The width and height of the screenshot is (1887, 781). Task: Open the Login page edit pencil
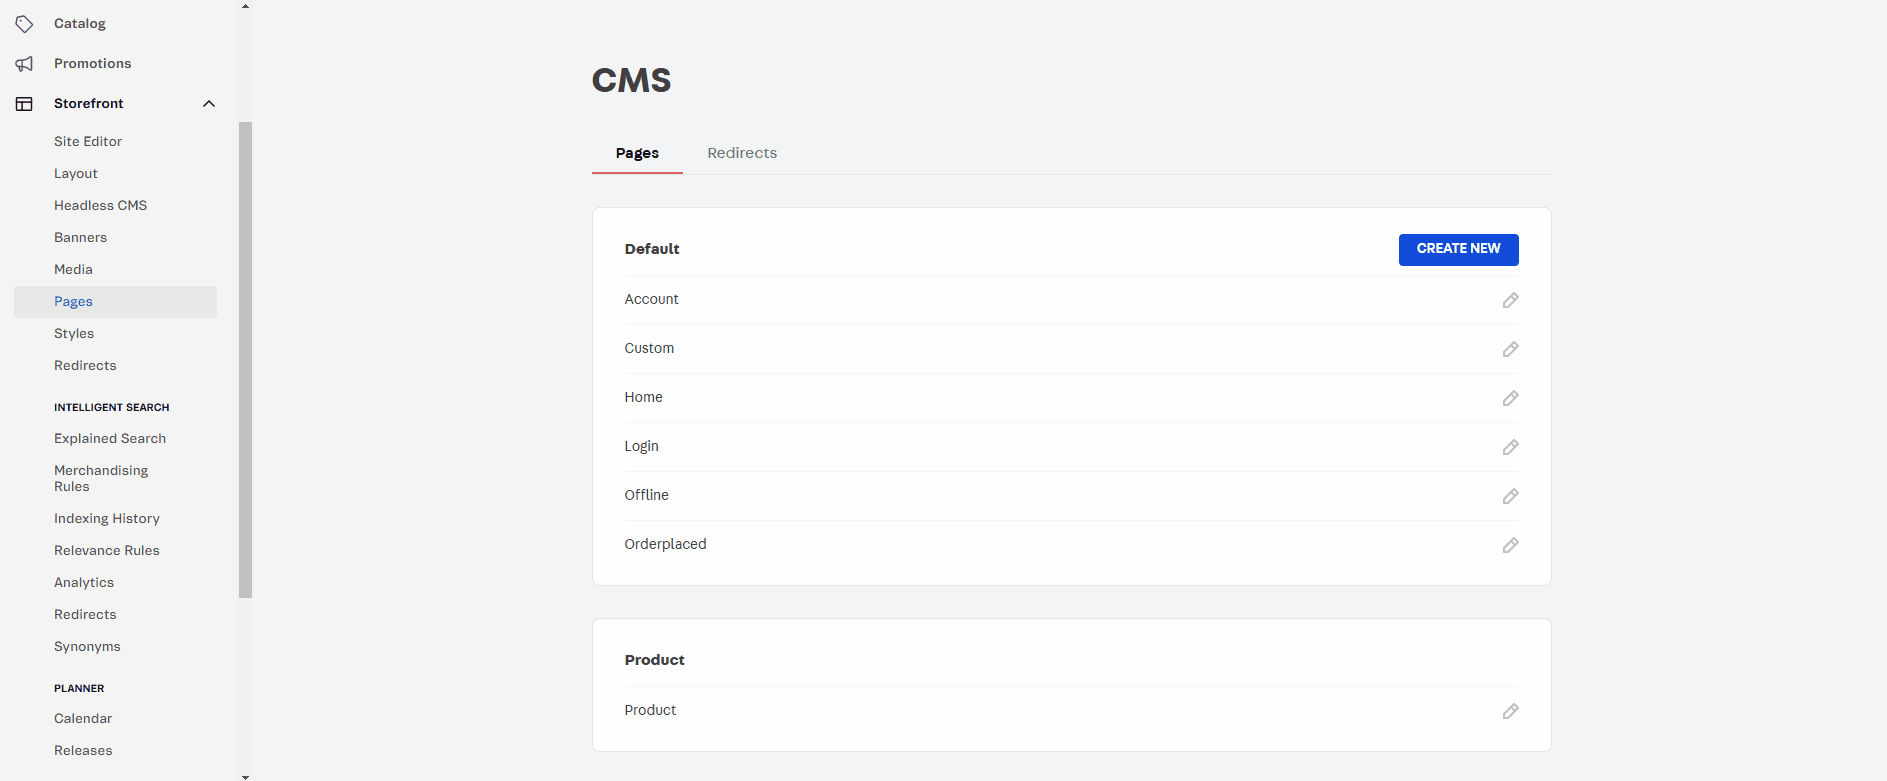click(x=1510, y=447)
